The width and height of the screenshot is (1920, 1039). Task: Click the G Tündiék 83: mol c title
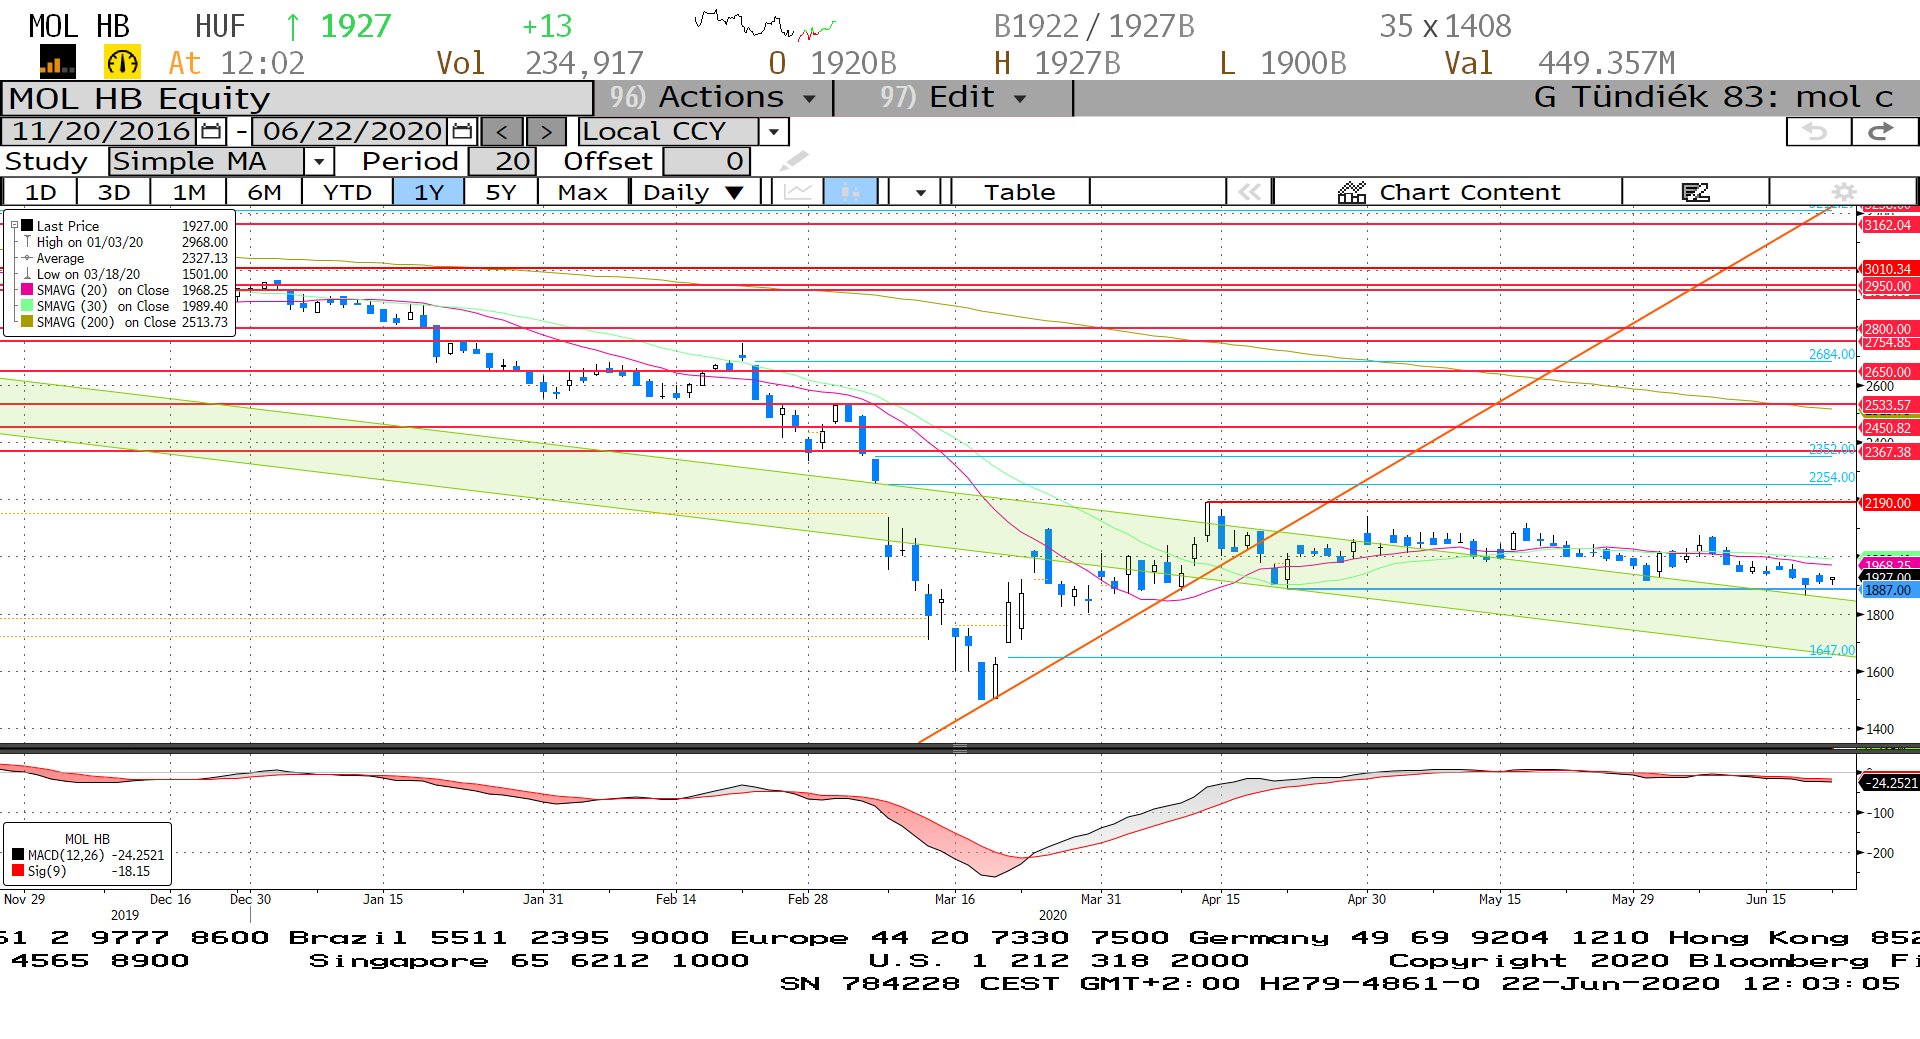tap(1714, 98)
